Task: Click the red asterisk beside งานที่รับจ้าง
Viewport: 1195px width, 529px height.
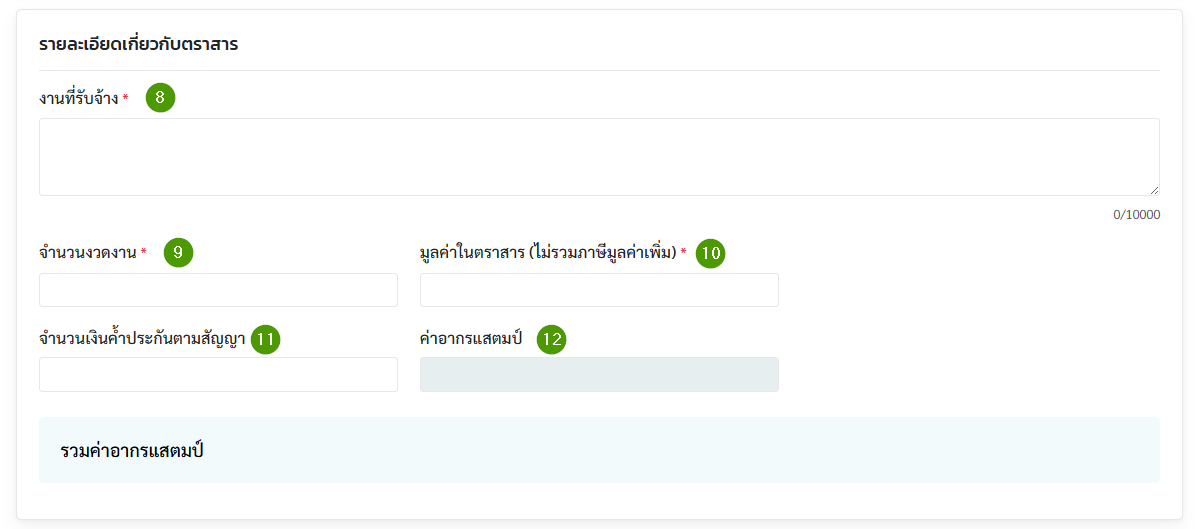Action: [125, 99]
